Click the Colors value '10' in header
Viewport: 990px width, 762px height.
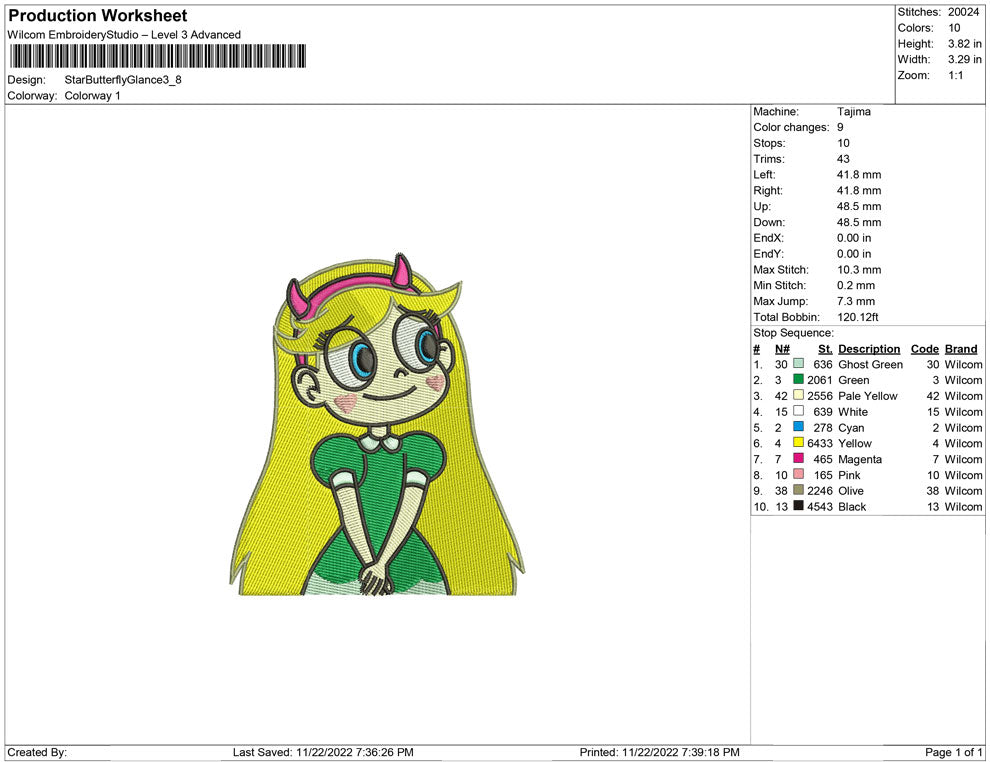[x=954, y=28]
